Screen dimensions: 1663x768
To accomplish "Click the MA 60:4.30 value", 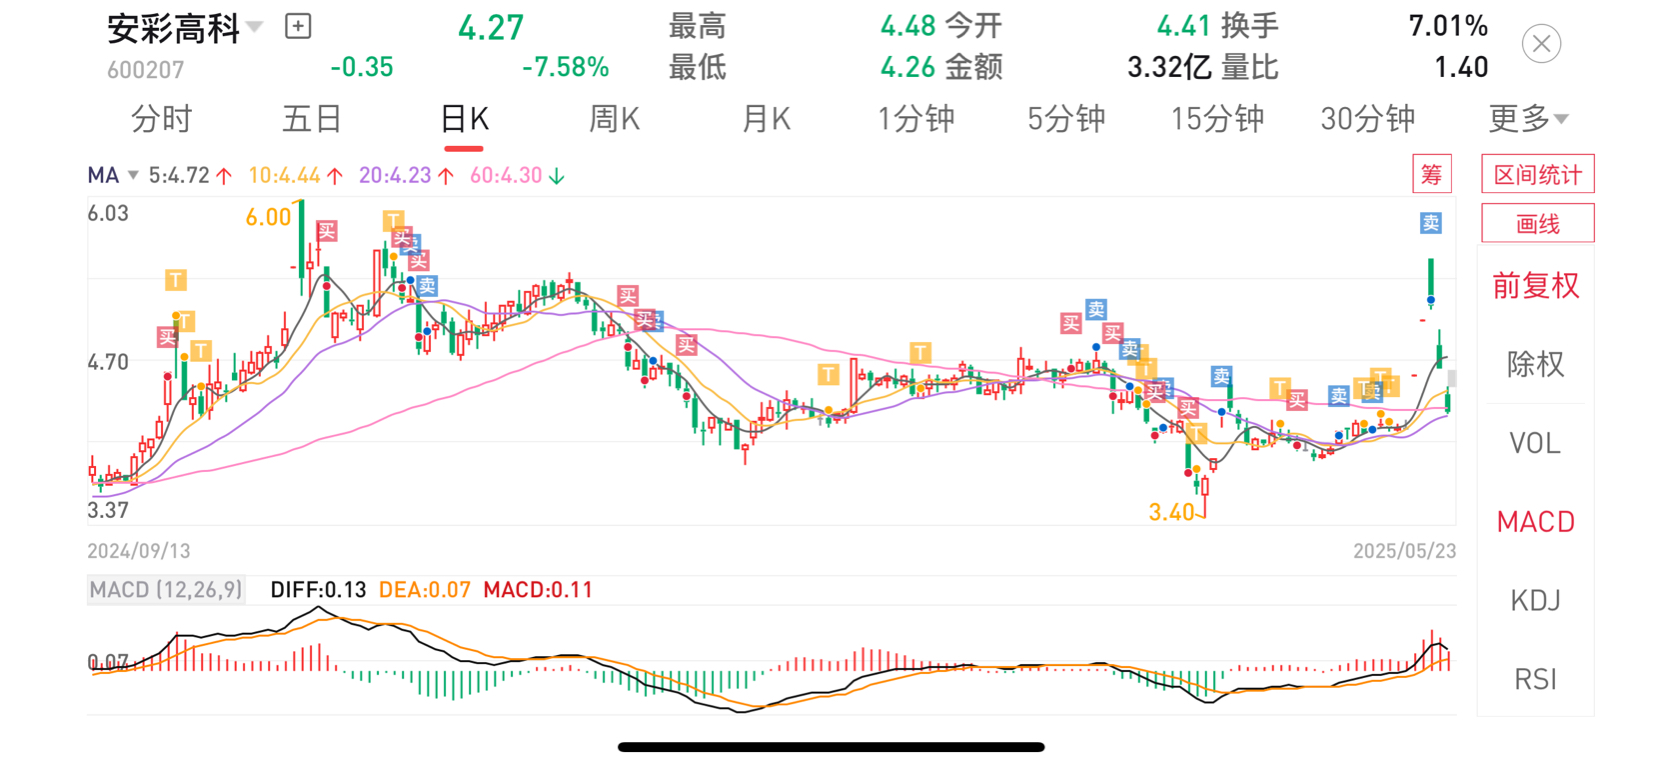I will tap(507, 175).
